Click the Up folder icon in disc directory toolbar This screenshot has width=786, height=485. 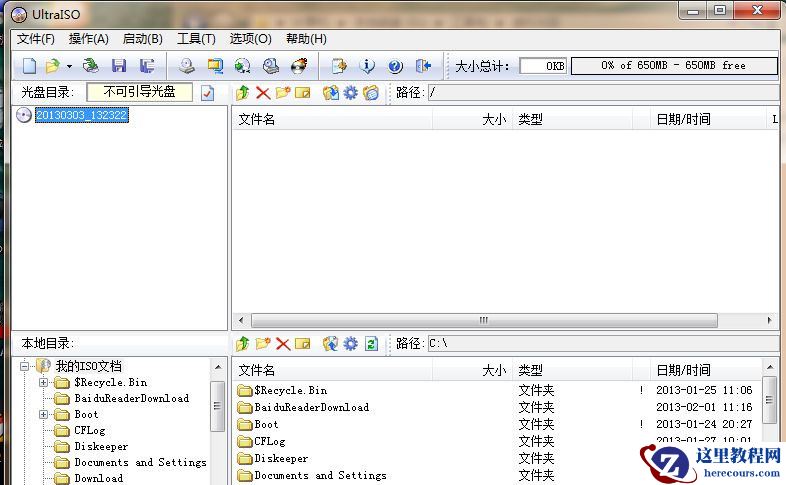[x=243, y=92]
